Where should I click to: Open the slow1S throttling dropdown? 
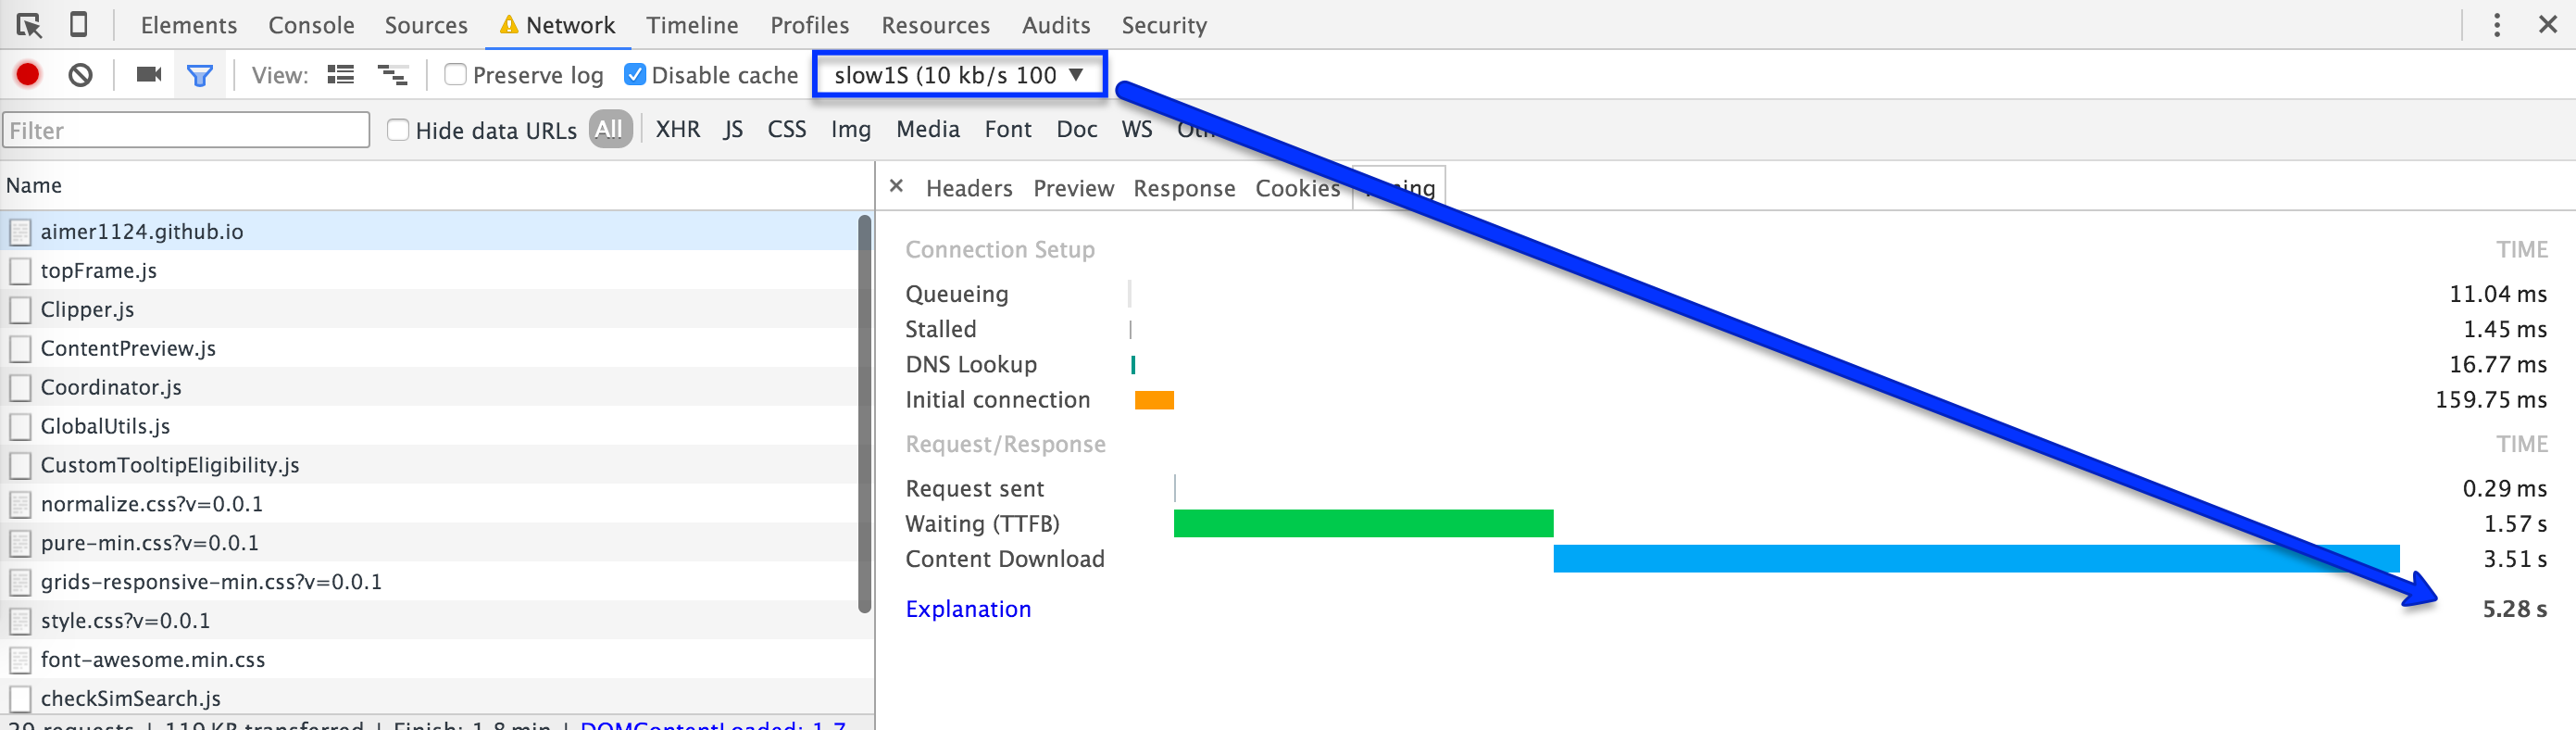[959, 75]
